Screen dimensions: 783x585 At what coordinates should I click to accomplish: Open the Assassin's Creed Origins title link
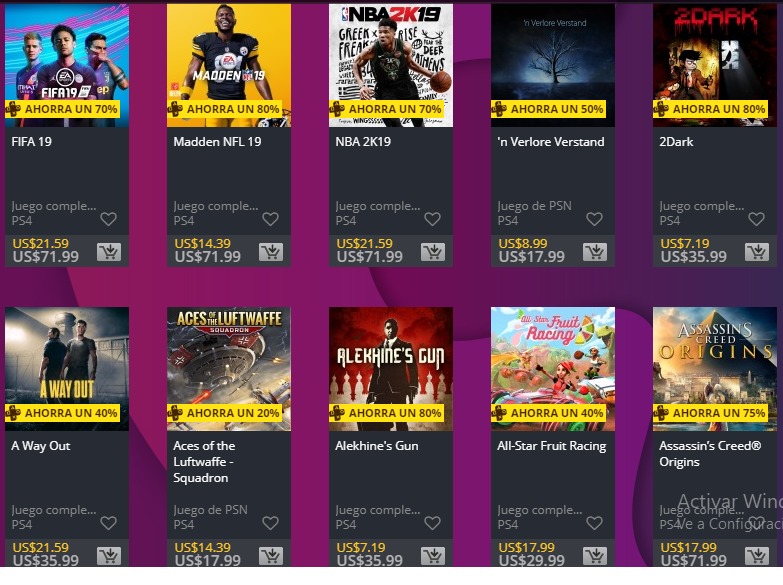[710, 454]
